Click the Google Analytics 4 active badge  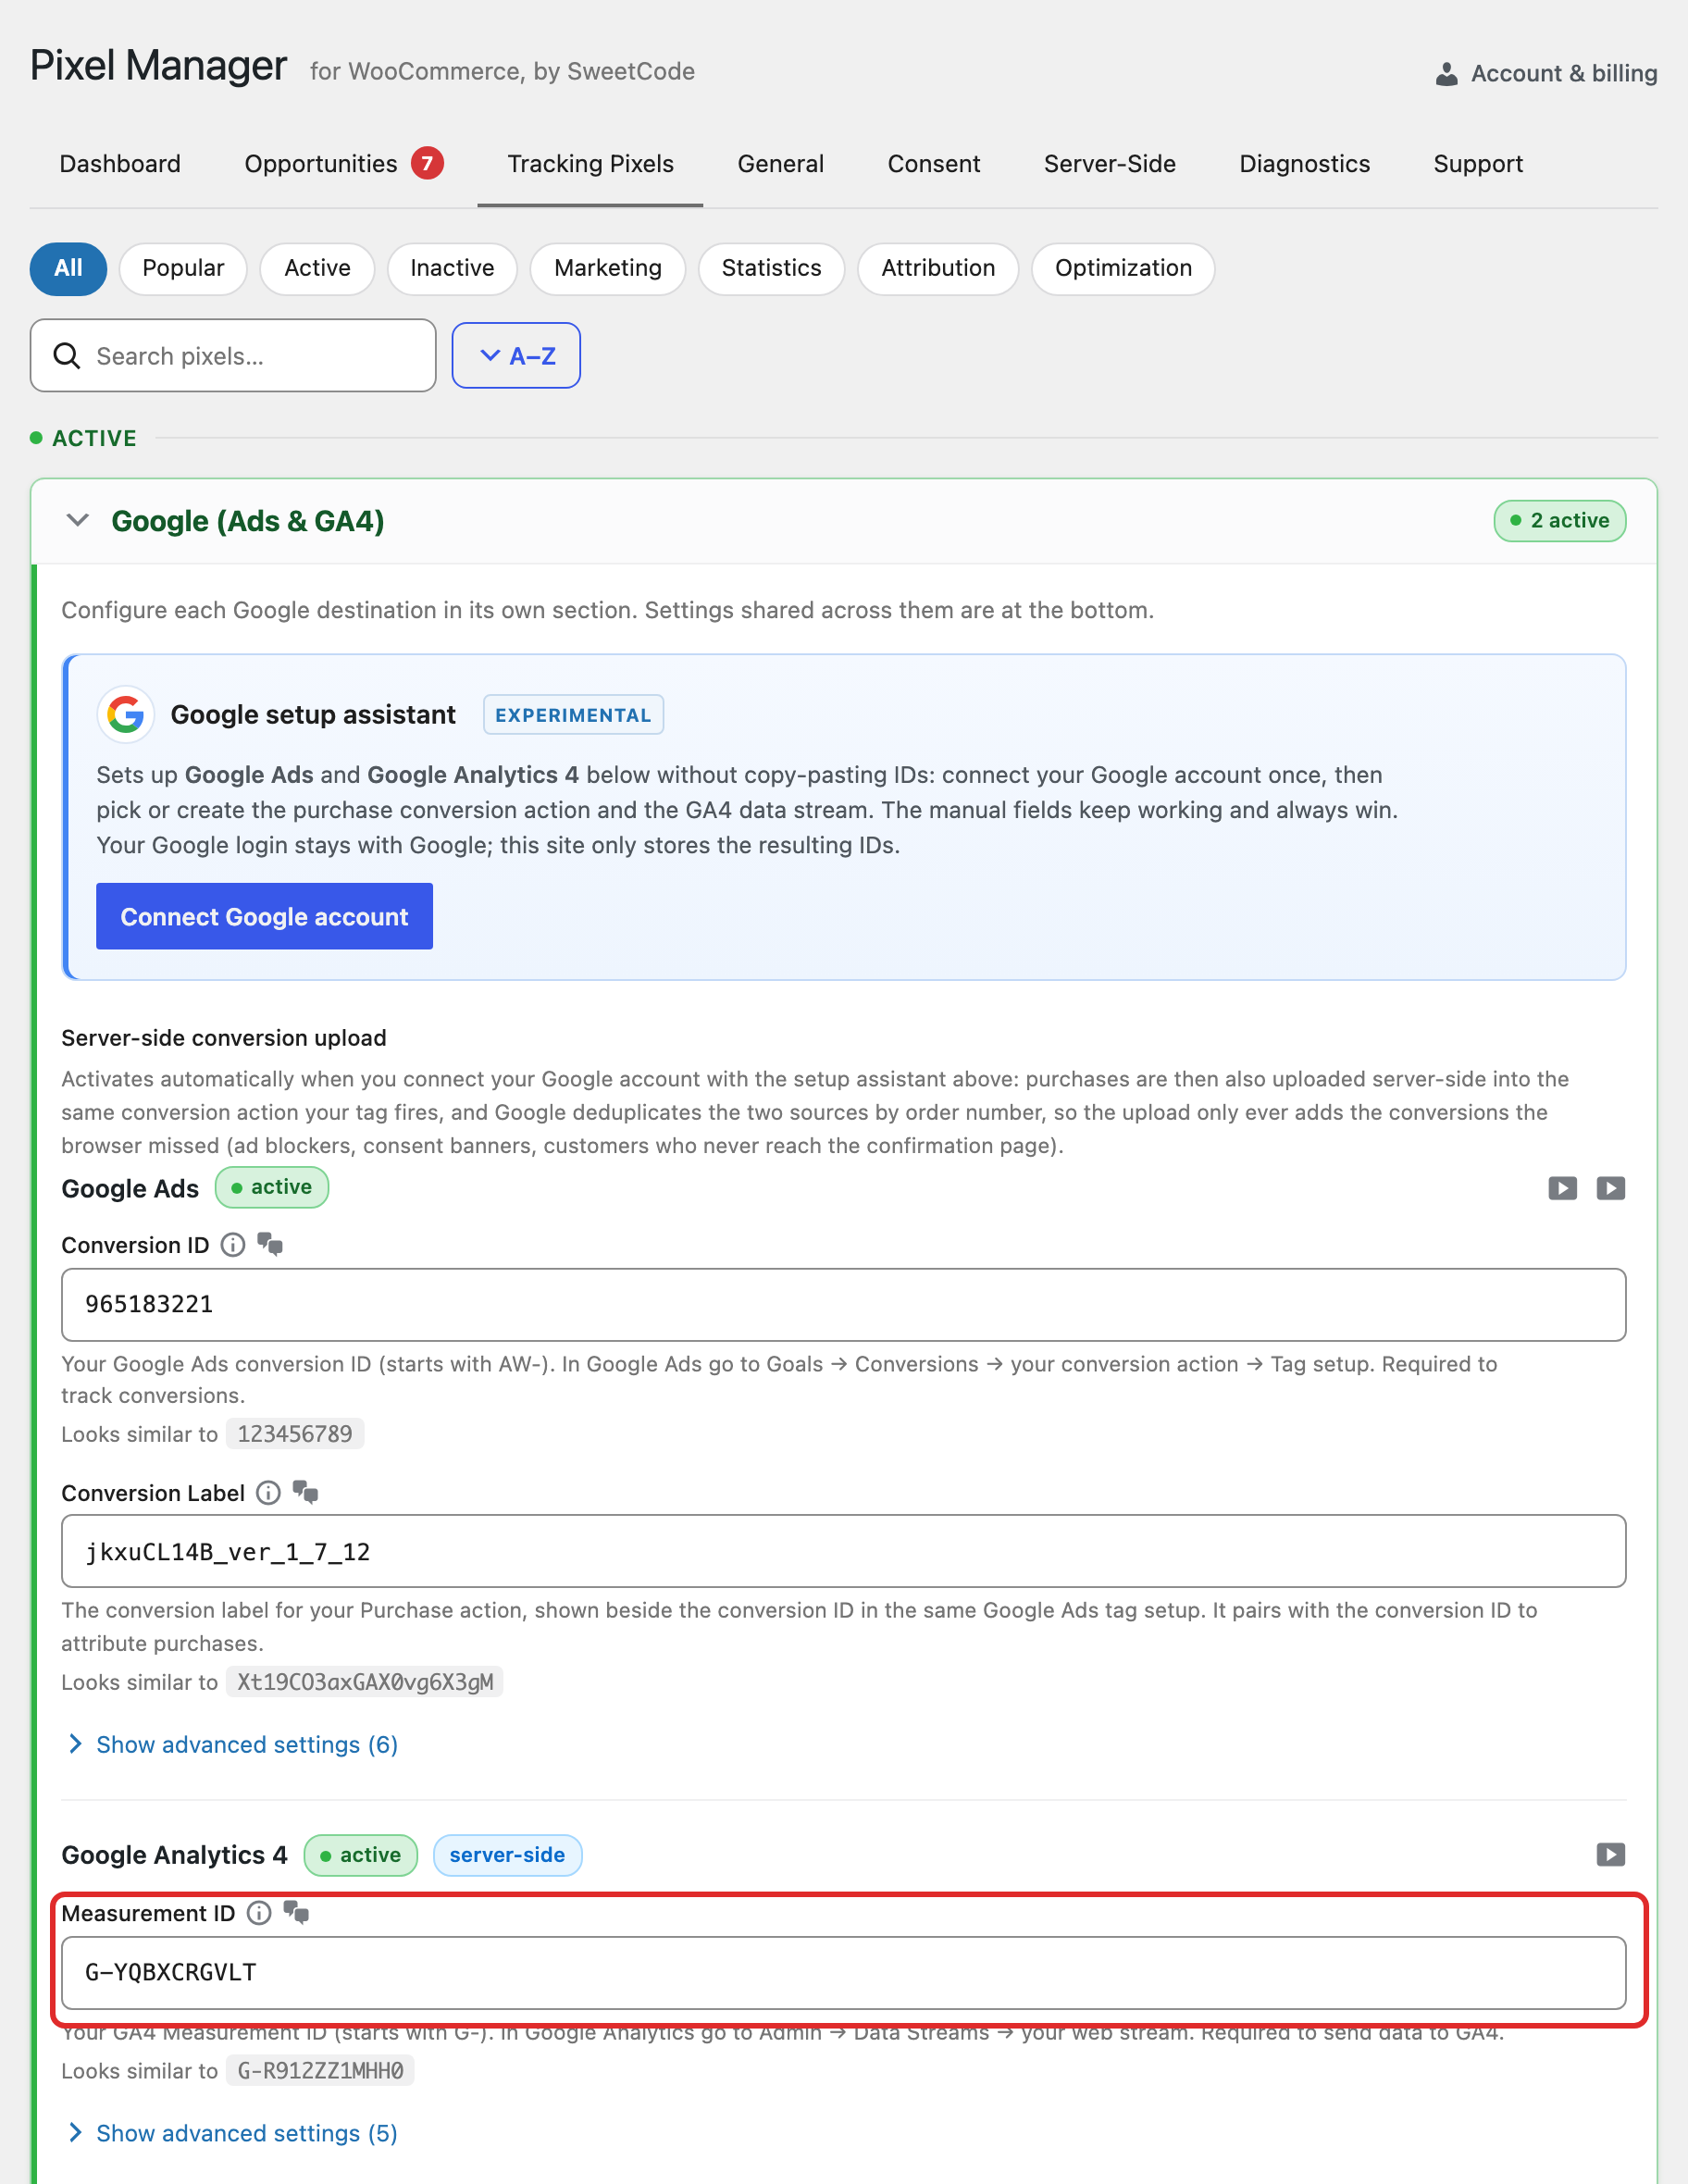(x=360, y=1855)
